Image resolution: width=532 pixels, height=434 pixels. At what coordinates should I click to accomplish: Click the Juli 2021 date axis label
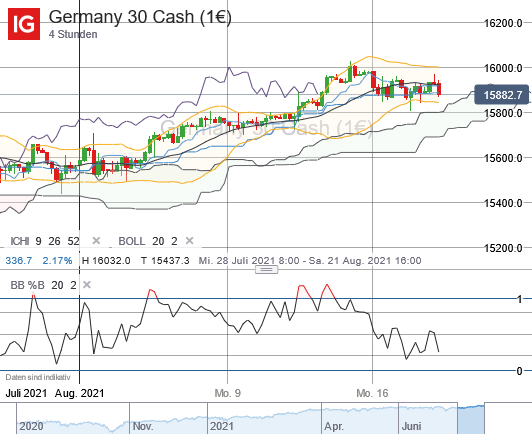pyautogui.click(x=26, y=393)
